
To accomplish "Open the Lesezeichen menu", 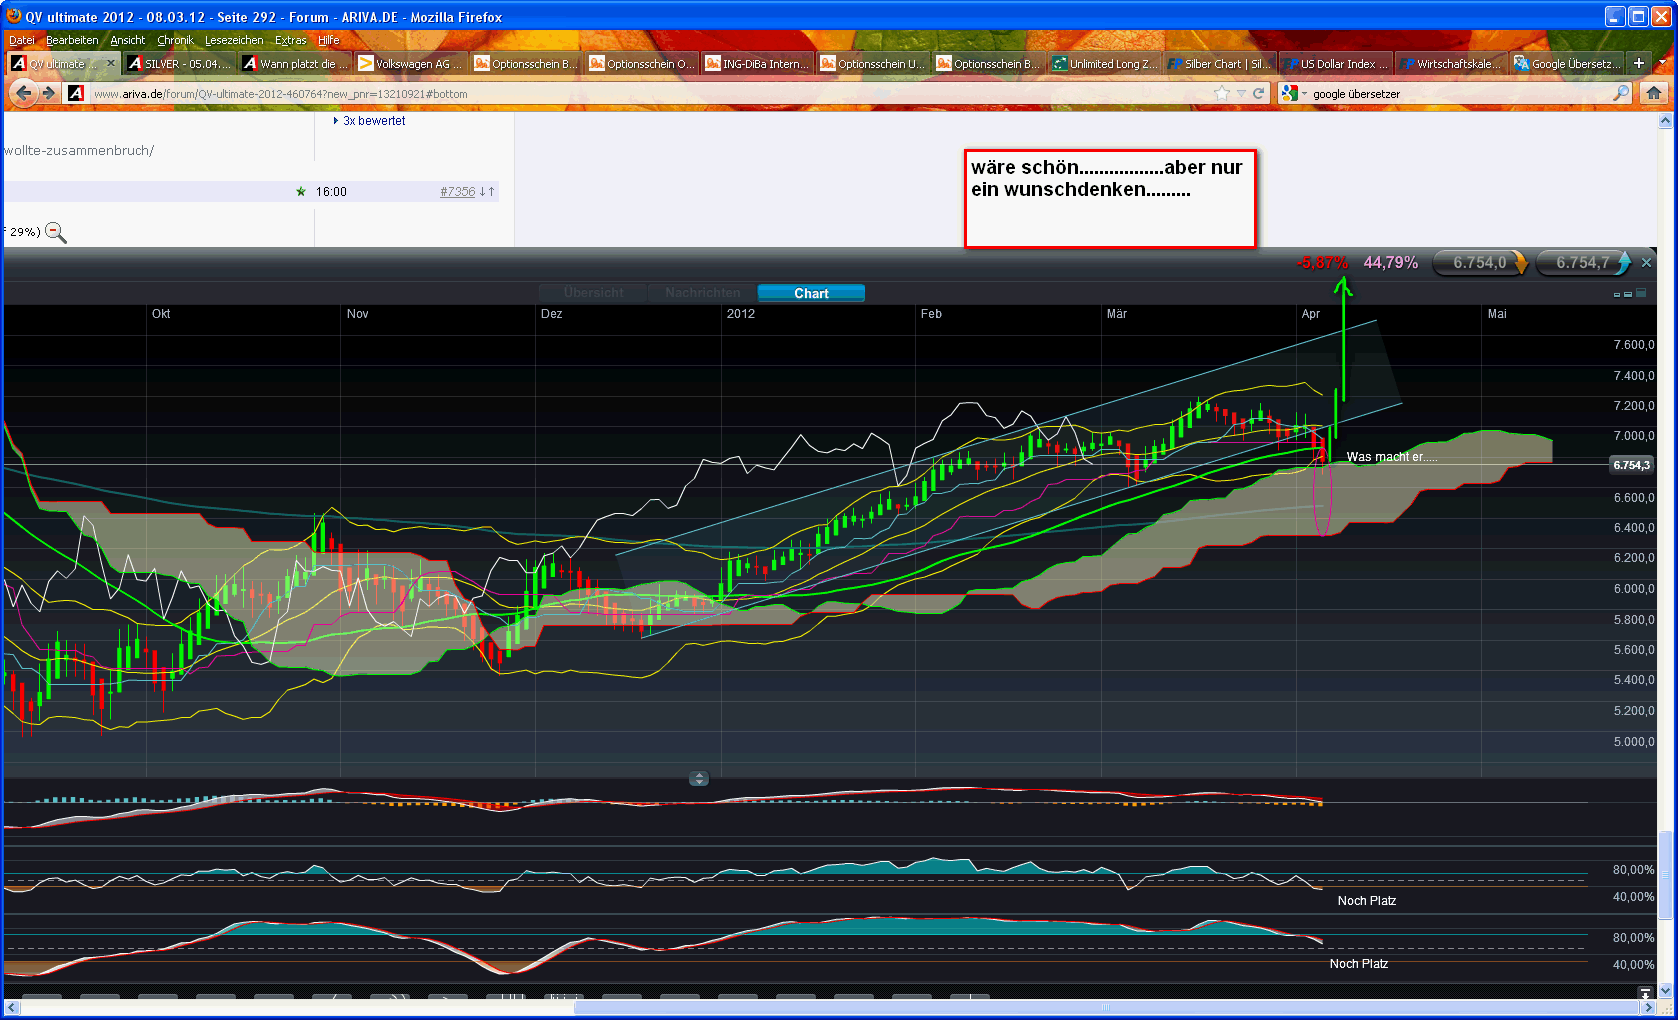I will (x=234, y=40).
